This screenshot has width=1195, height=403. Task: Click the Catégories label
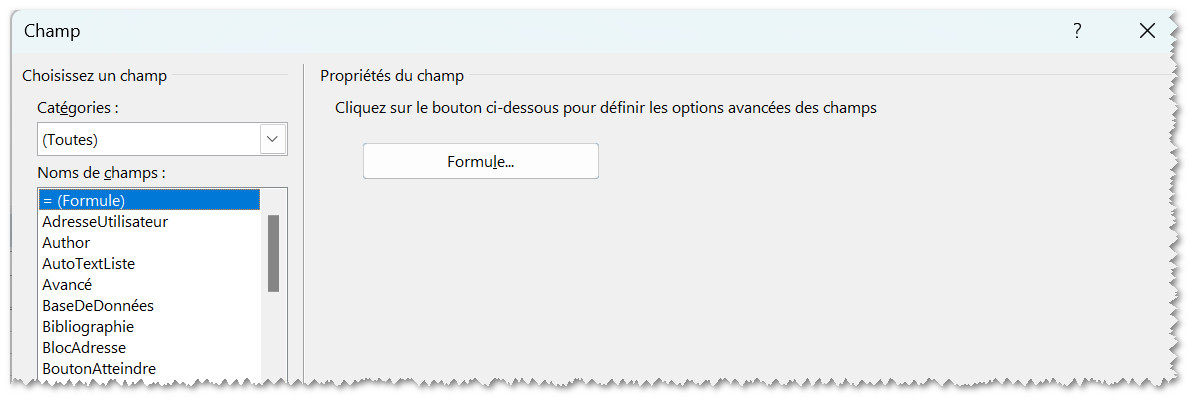[78, 107]
